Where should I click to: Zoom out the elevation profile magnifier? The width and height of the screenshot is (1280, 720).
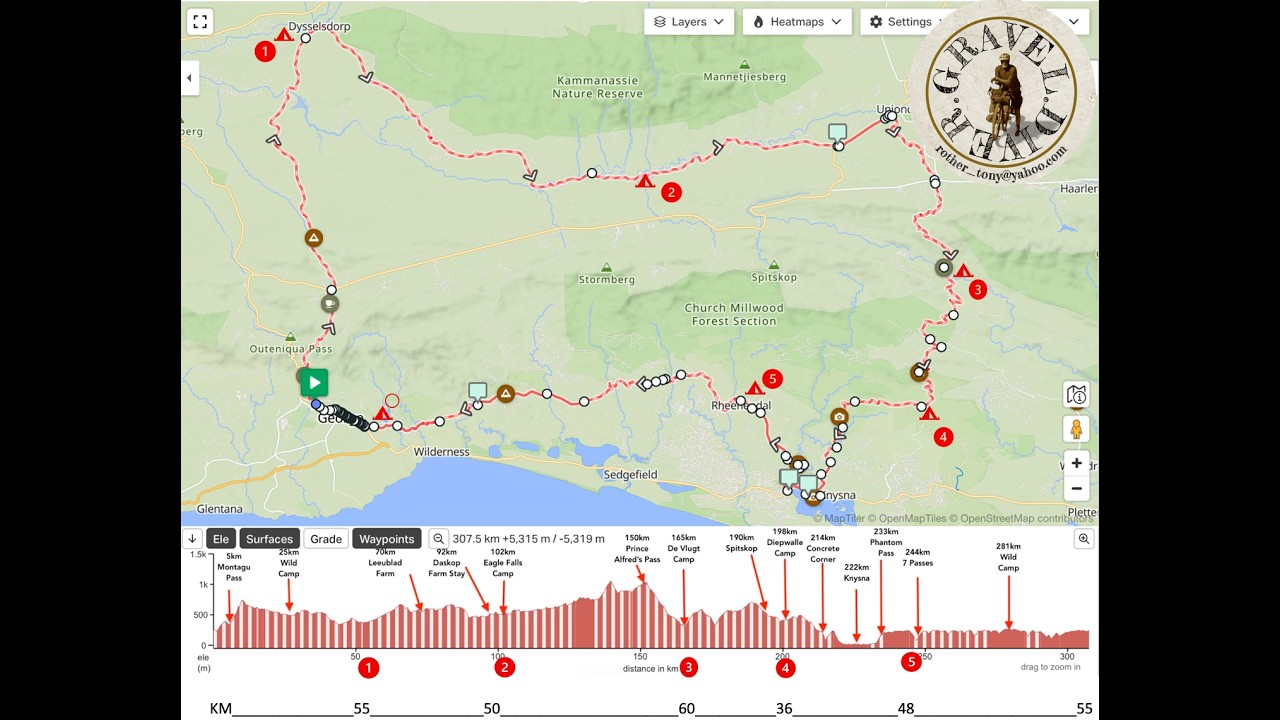point(438,539)
